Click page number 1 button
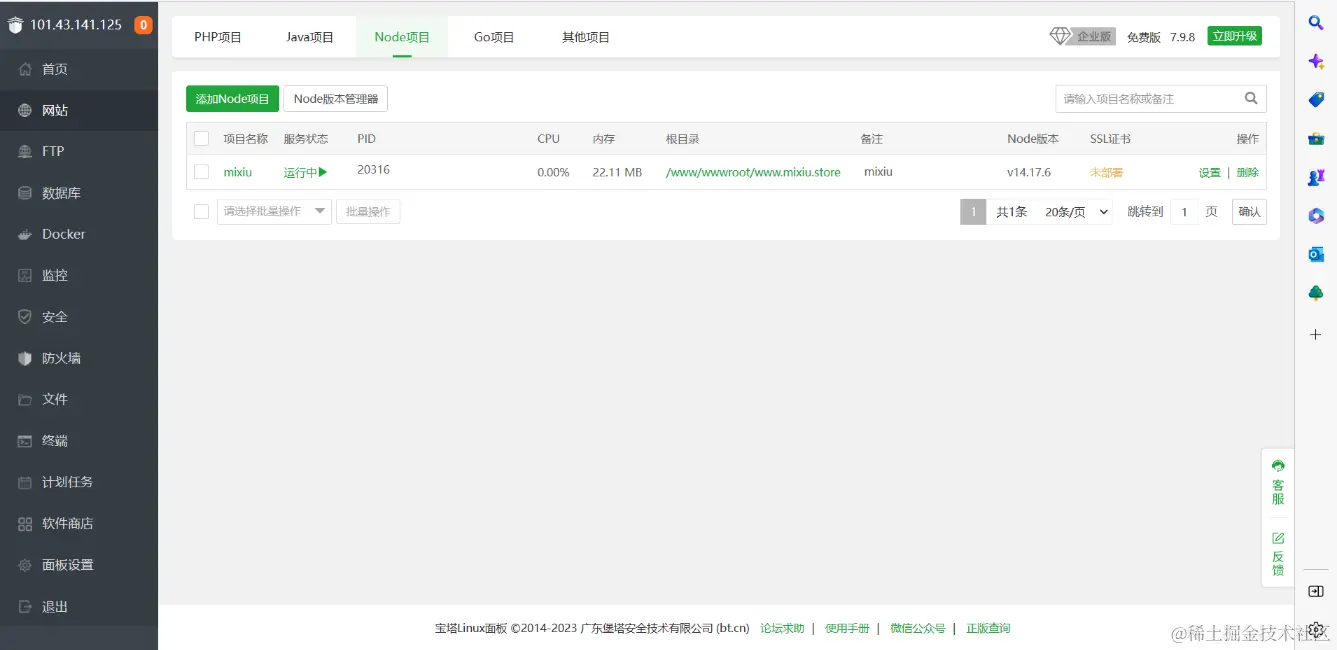Image resolution: width=1337 pixels, height=650 pixels. tap(973, 212)
